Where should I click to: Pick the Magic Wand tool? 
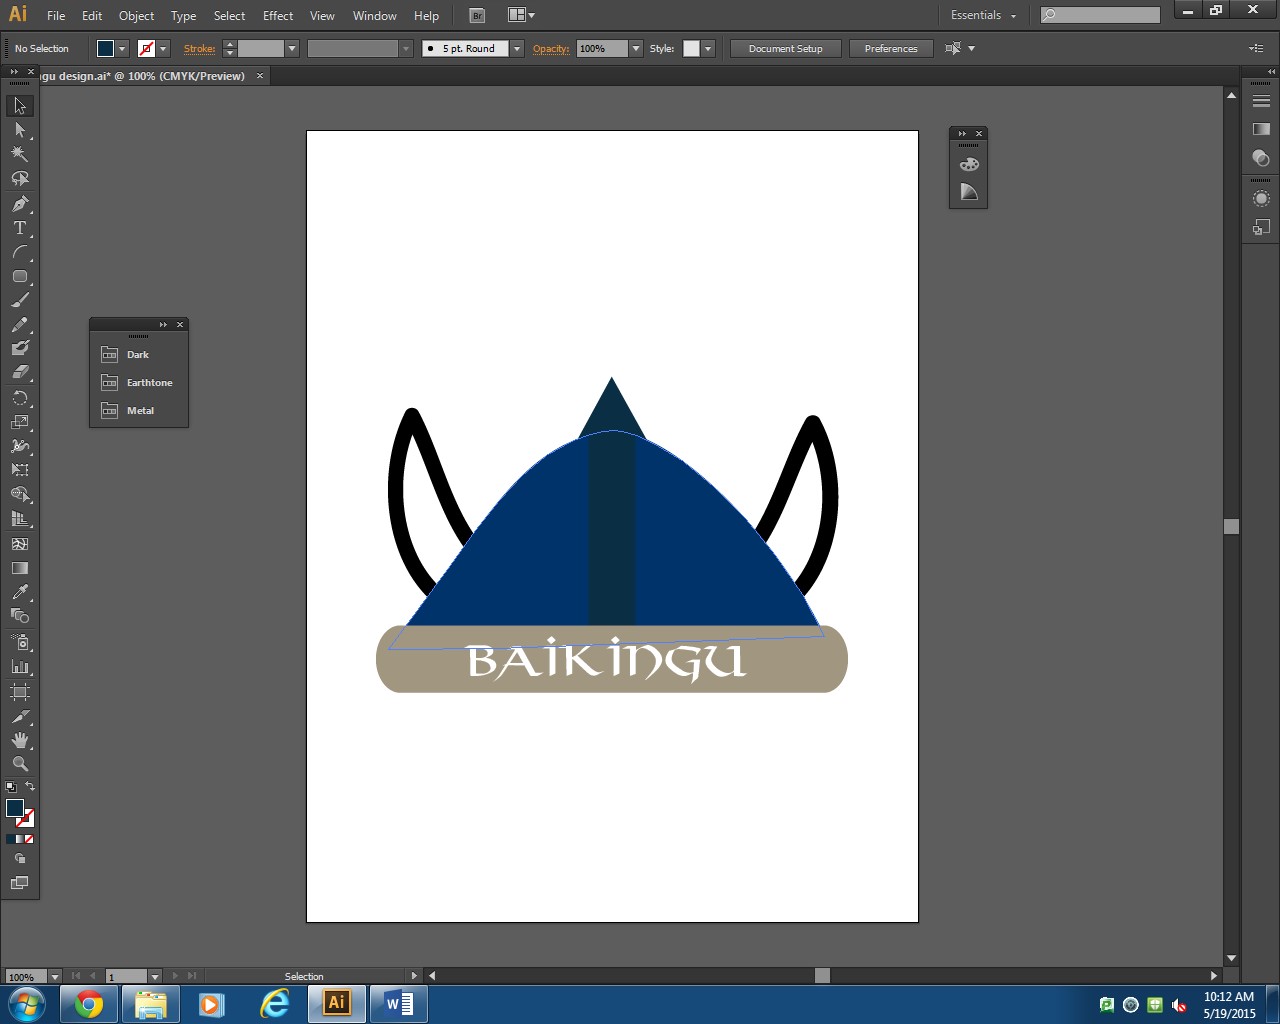(x=19, y=154)
